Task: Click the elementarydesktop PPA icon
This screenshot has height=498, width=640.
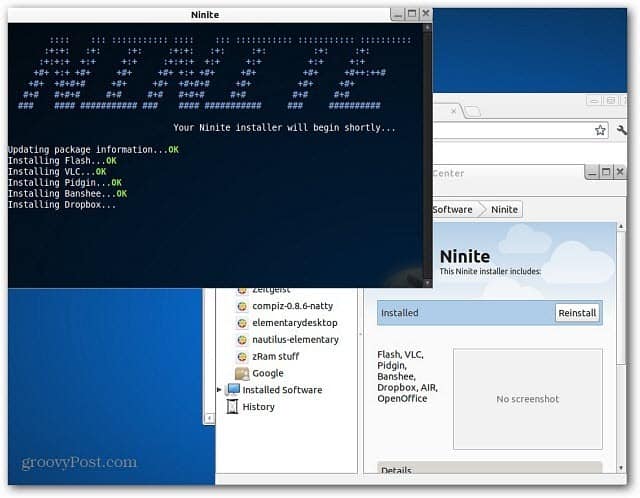Action: coord(242,323)
